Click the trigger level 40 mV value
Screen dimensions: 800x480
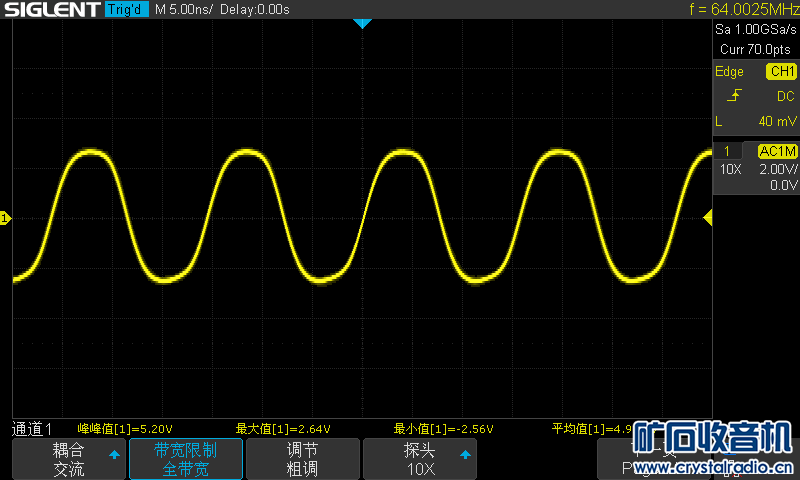[x=777, y=121]
